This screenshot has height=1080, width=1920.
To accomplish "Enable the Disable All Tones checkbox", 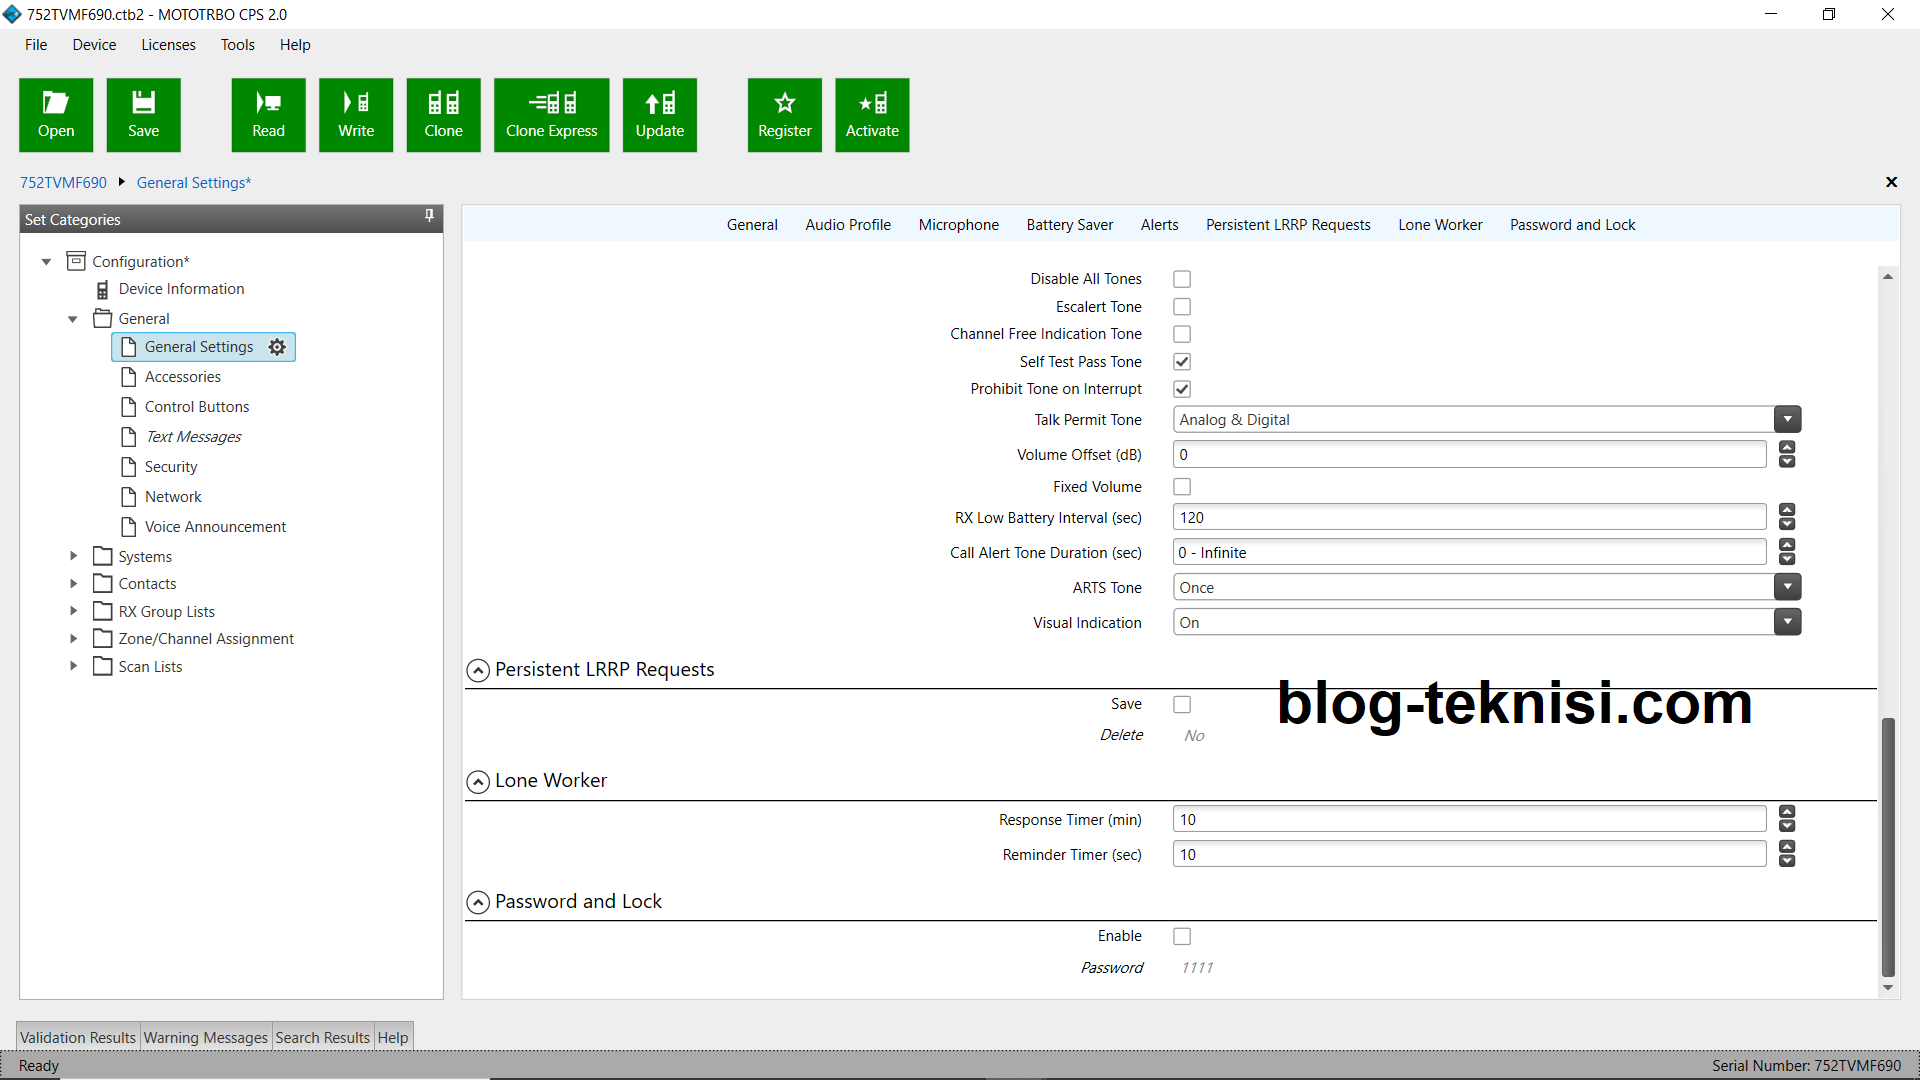I will tap(1182, 279).
